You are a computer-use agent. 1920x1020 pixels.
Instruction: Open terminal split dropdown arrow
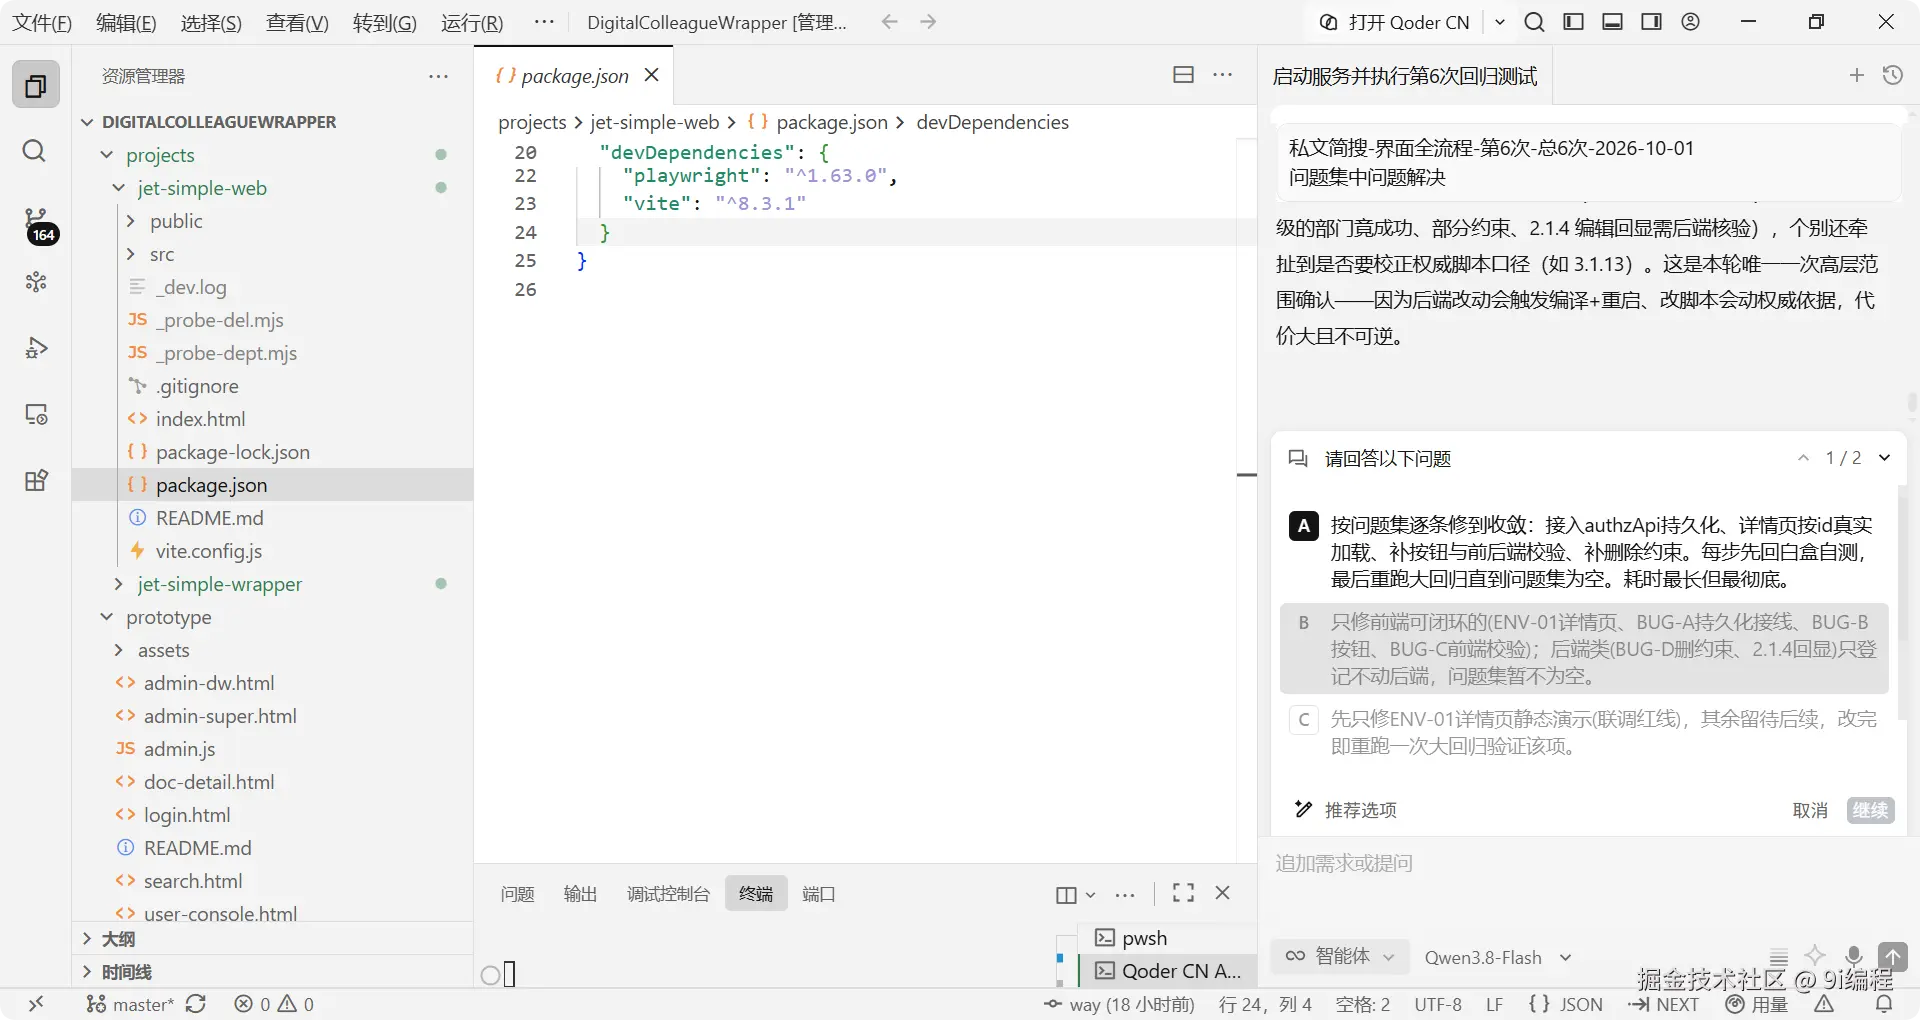click(1091, 895)
